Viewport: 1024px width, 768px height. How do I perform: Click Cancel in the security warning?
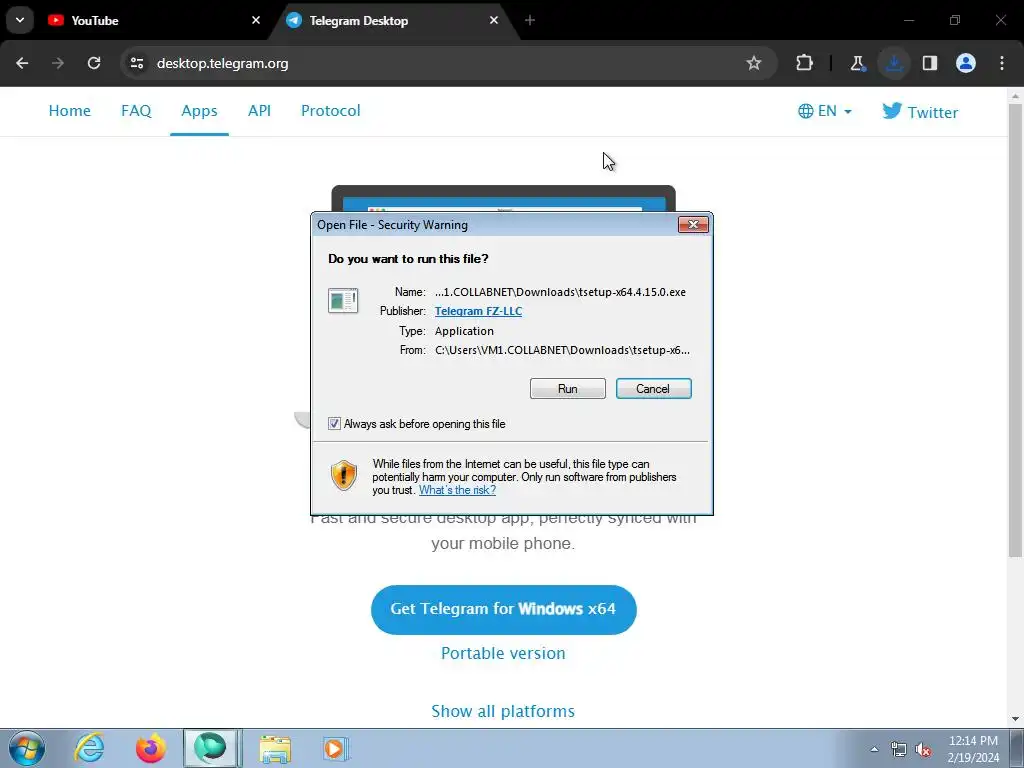point(654,389)
